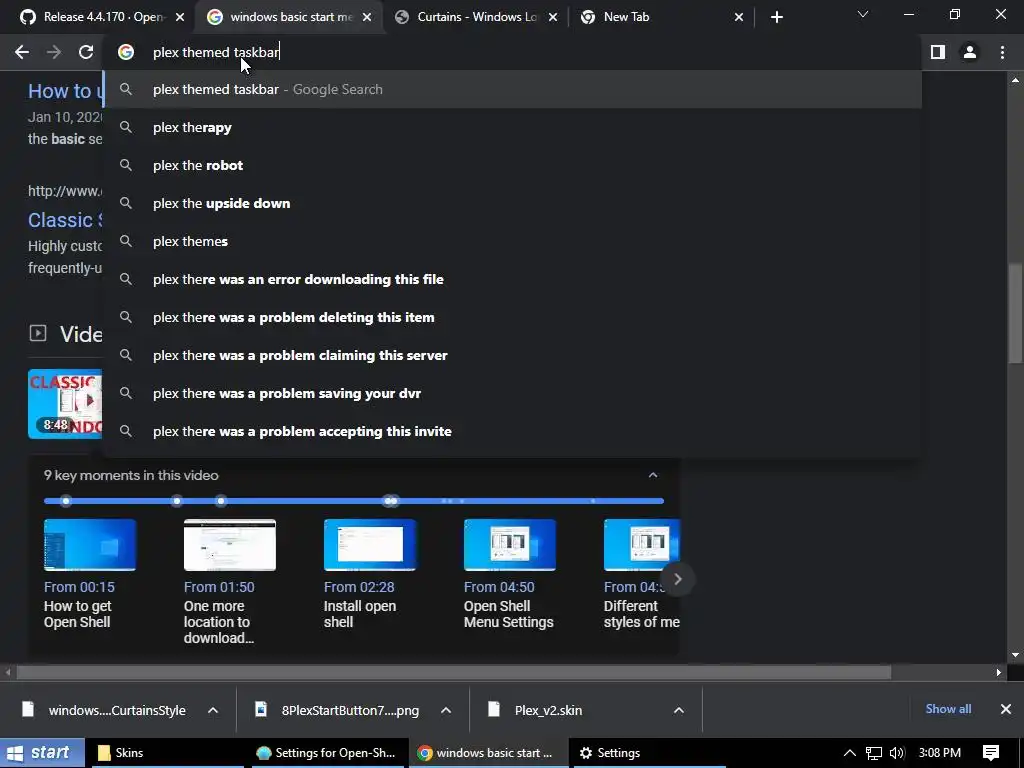This screenshot has width=1024, height=768.
Task: Click link One more location to download
Action: (219, 622)
